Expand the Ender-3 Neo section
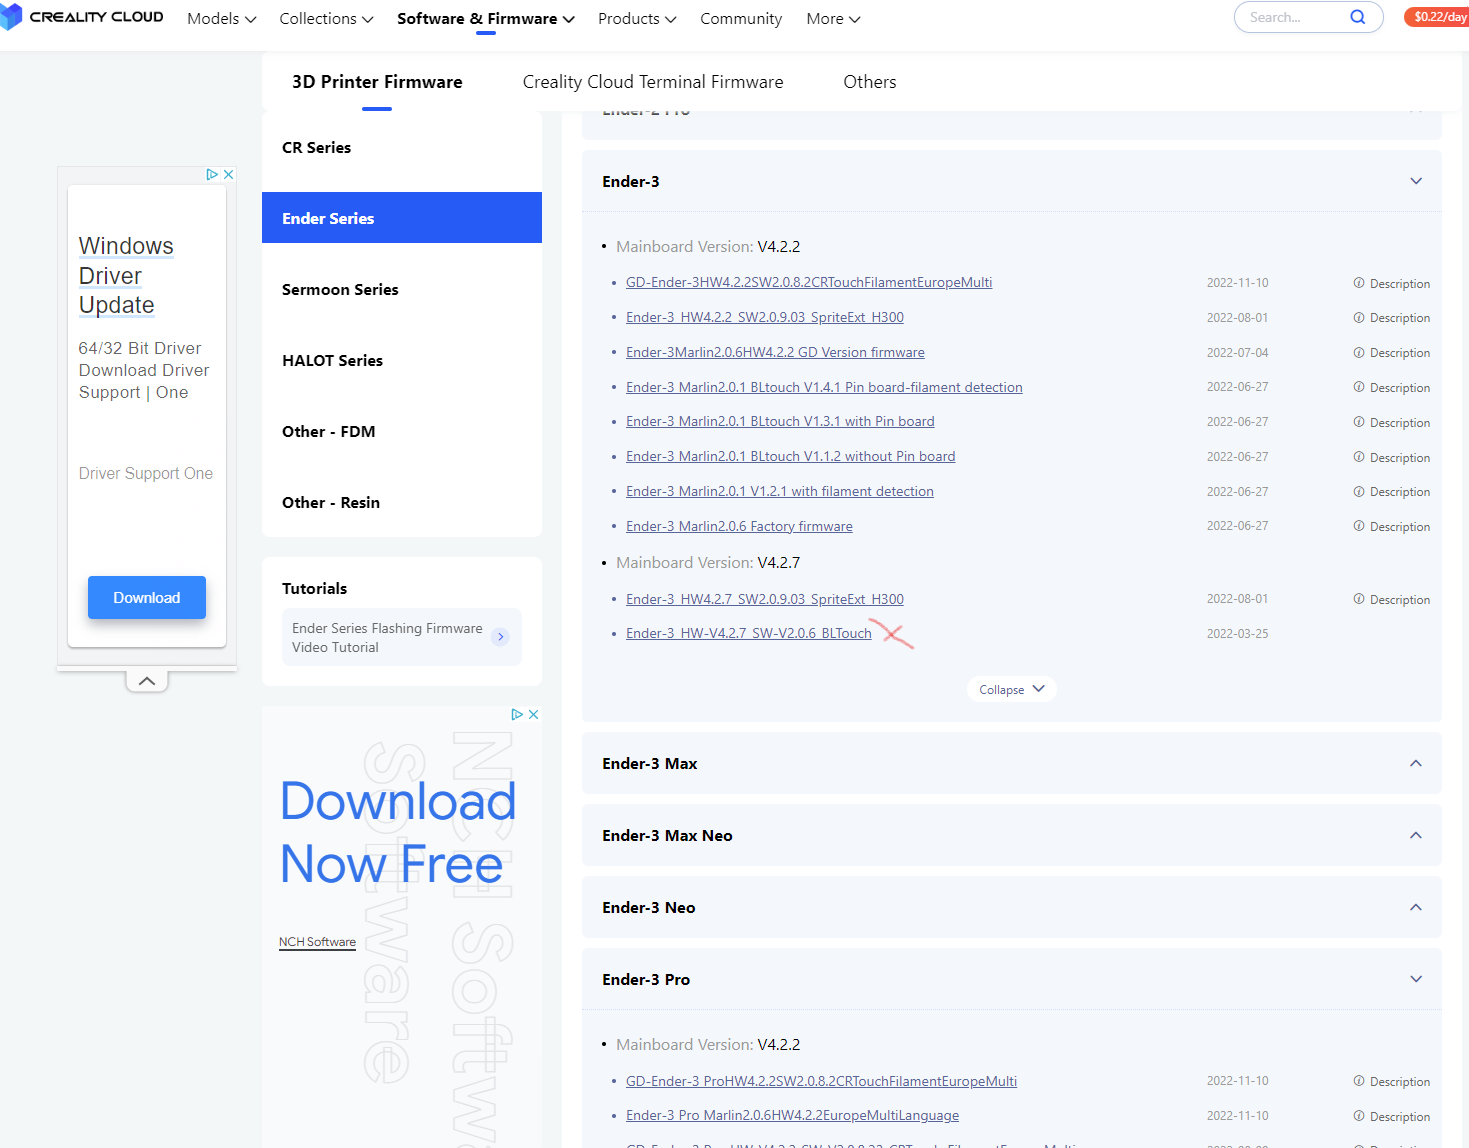Screen dimensions: 1469x1148 (x=1011, y=907)
